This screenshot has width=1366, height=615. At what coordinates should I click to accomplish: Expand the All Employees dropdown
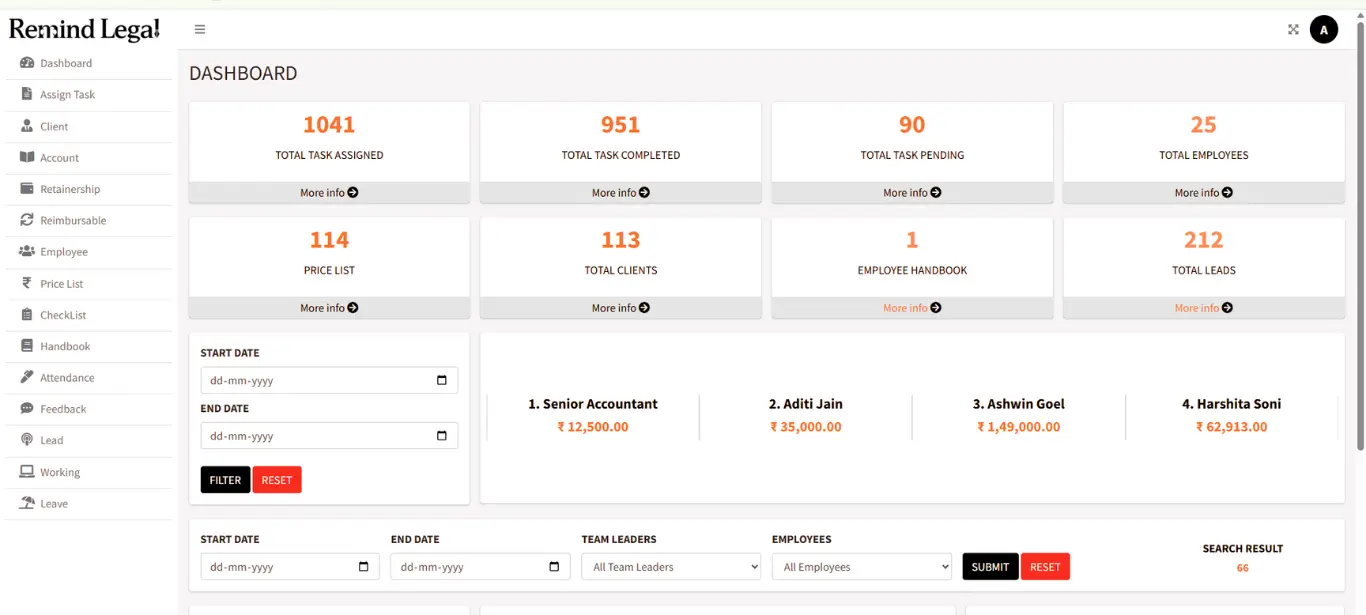(861, 567)
